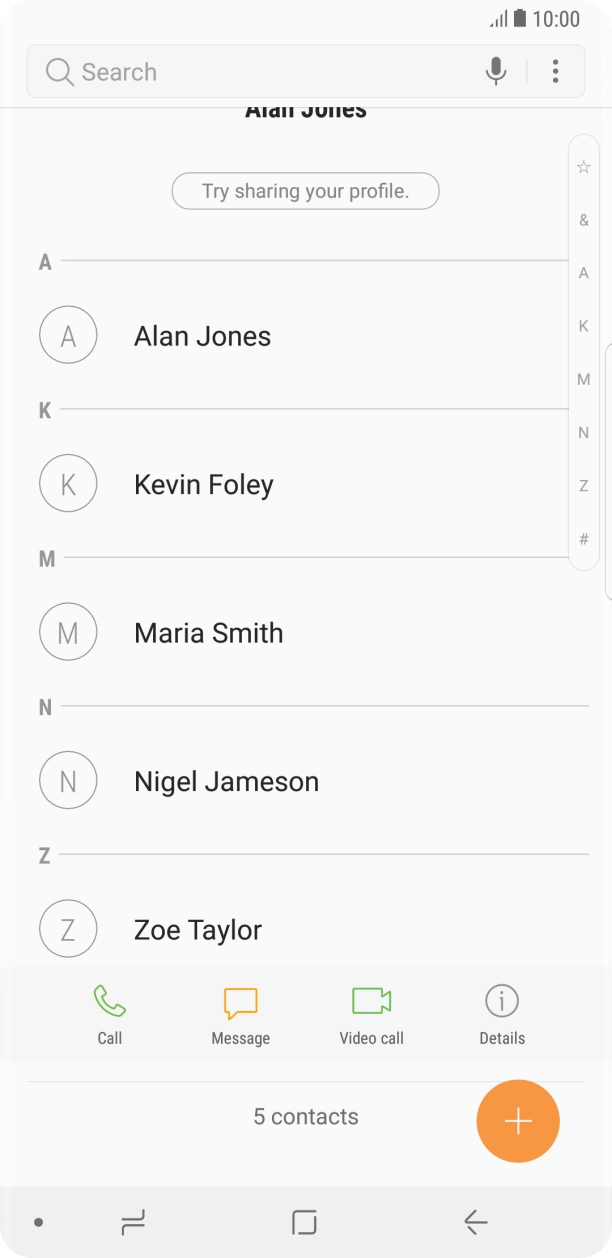Jump to letter Z in index bar
Viewport: 612px width, 1258px height.
pos(584,486)
